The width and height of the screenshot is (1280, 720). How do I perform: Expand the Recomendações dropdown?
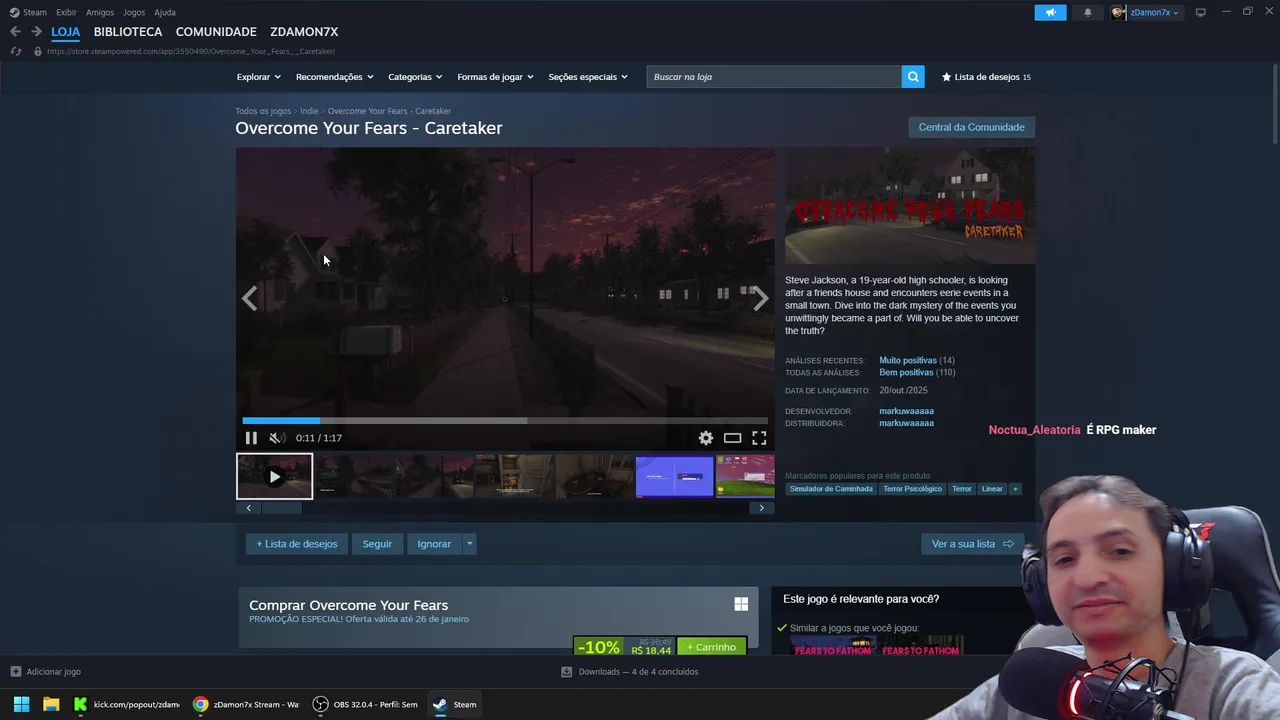coord(334,77)
